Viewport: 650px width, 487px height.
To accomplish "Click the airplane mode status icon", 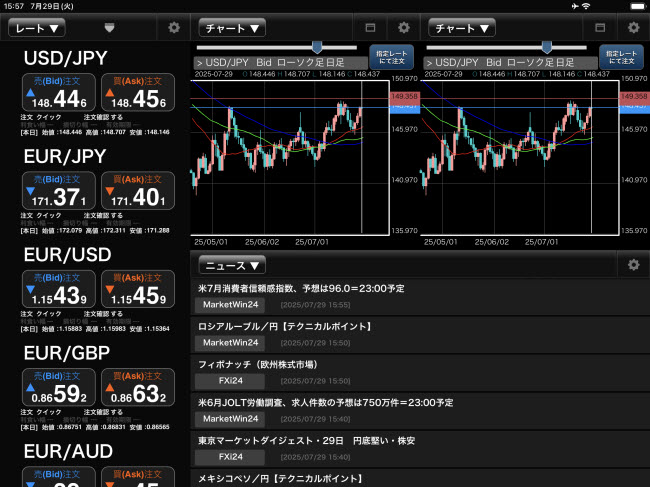I will click(x=575, y=6).
